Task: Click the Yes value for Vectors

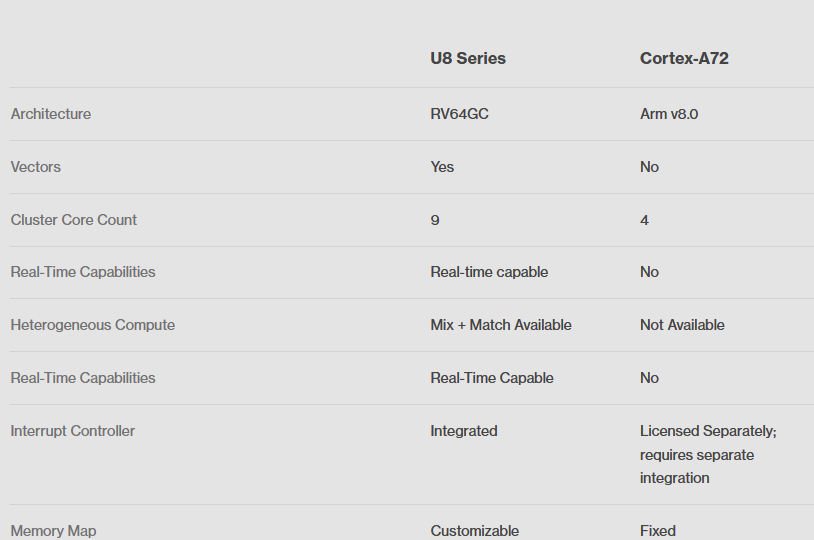Action: point(442,167)
